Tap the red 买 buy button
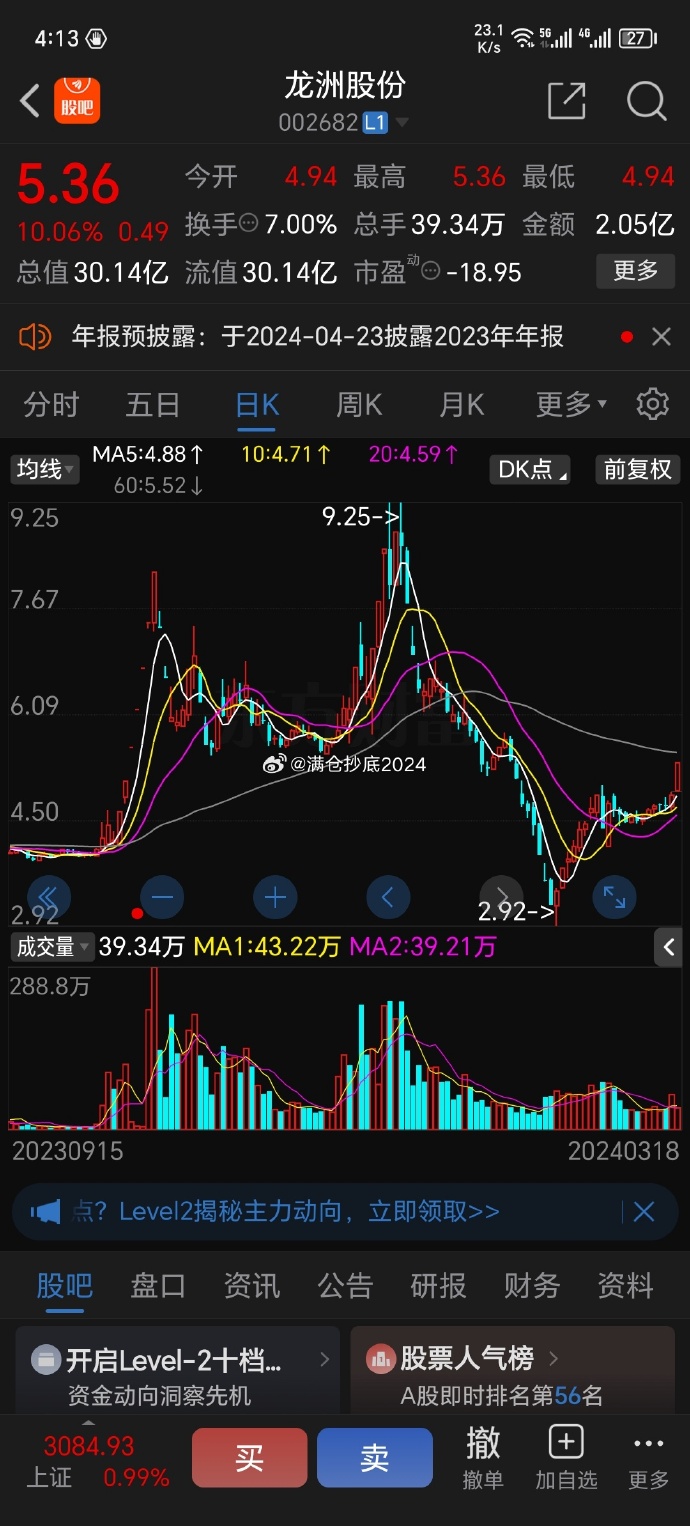The height and width of the screenshot is (1526, 690). (x=250, y=1458)
